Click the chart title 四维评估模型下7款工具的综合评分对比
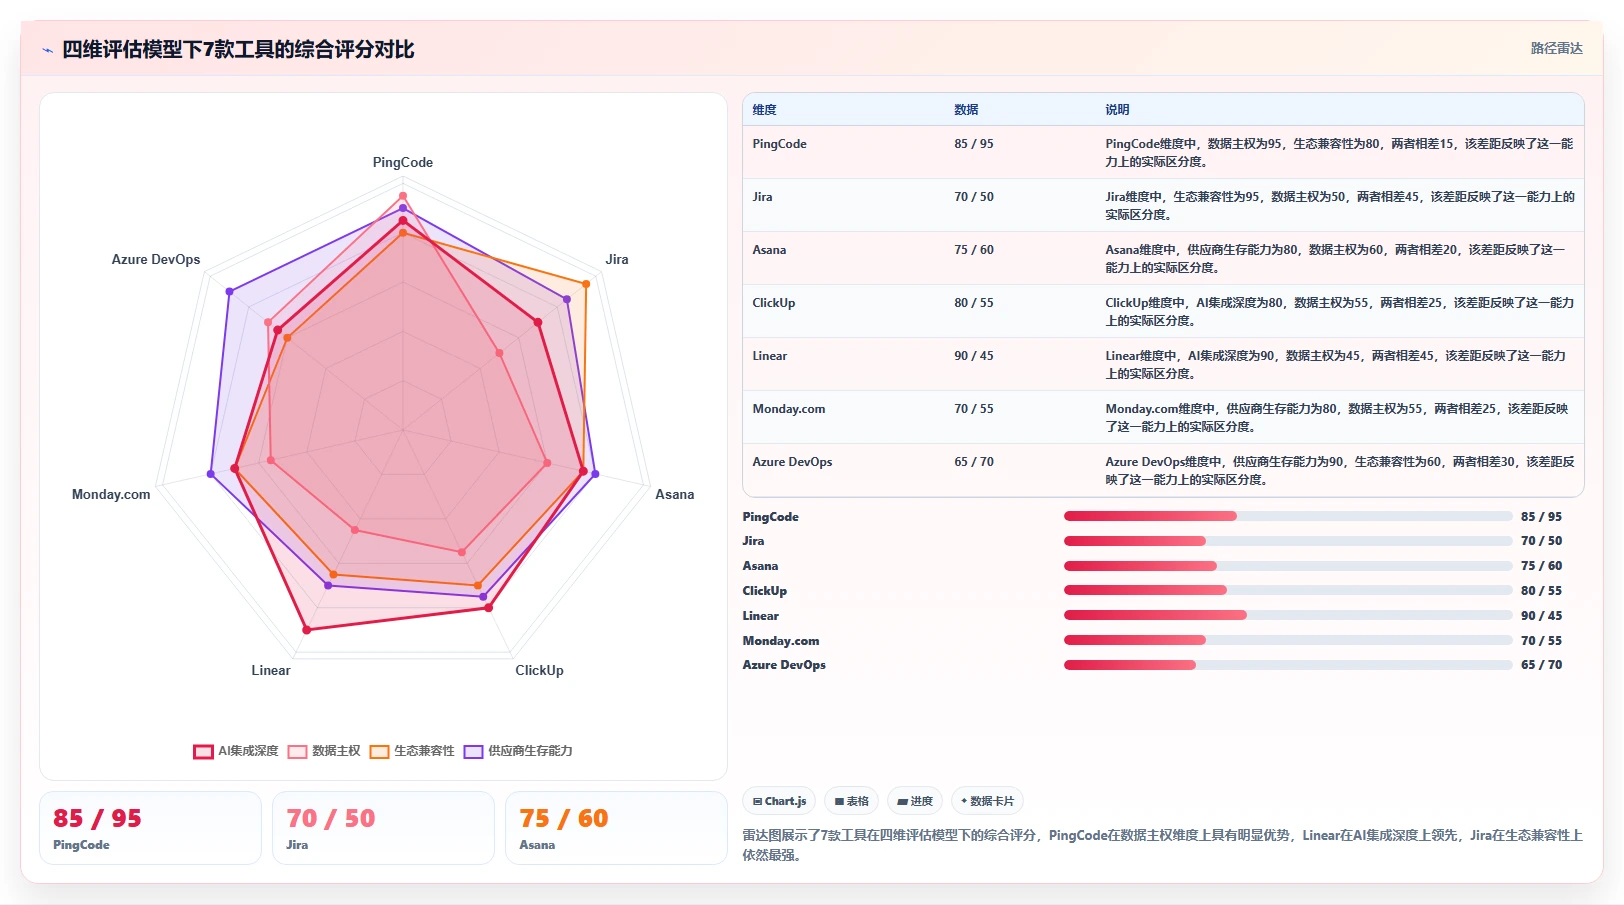This screenshot has height=905, width=1624. tap(238, 50)
